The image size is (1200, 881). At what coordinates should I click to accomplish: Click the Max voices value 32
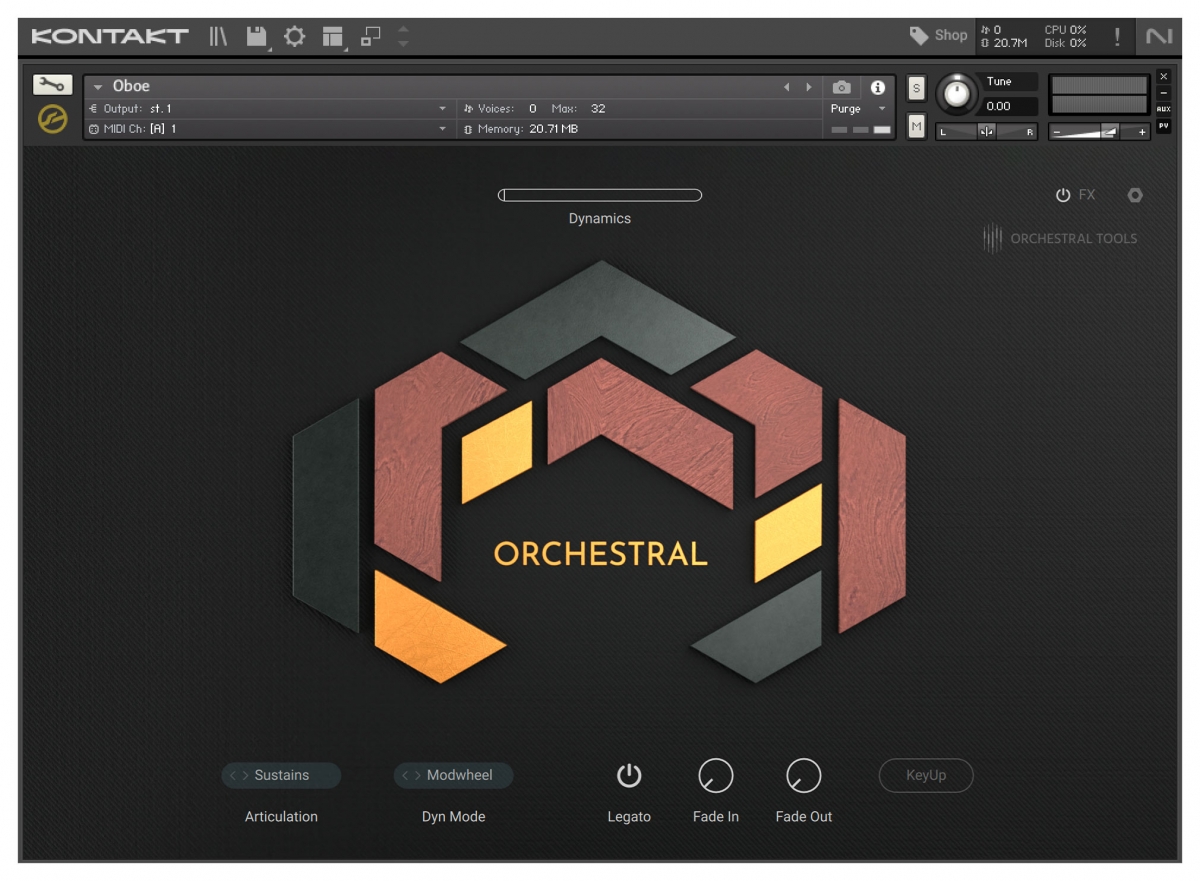[x=598, y=108]
